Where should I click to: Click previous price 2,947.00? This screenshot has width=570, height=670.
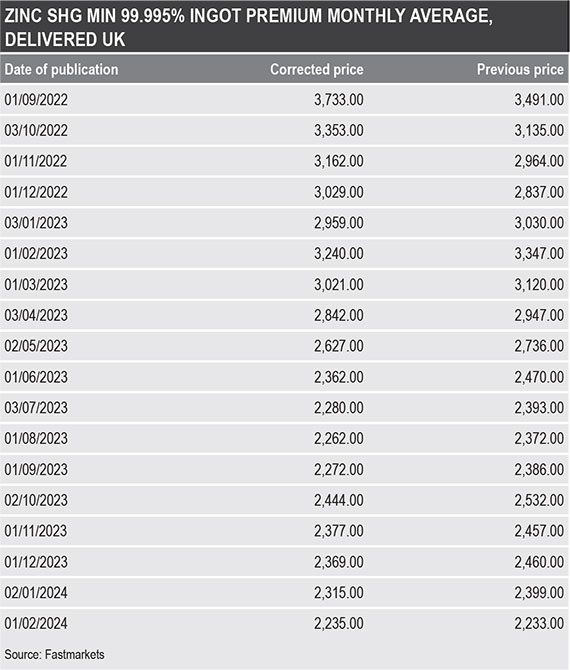pos(539,315)
